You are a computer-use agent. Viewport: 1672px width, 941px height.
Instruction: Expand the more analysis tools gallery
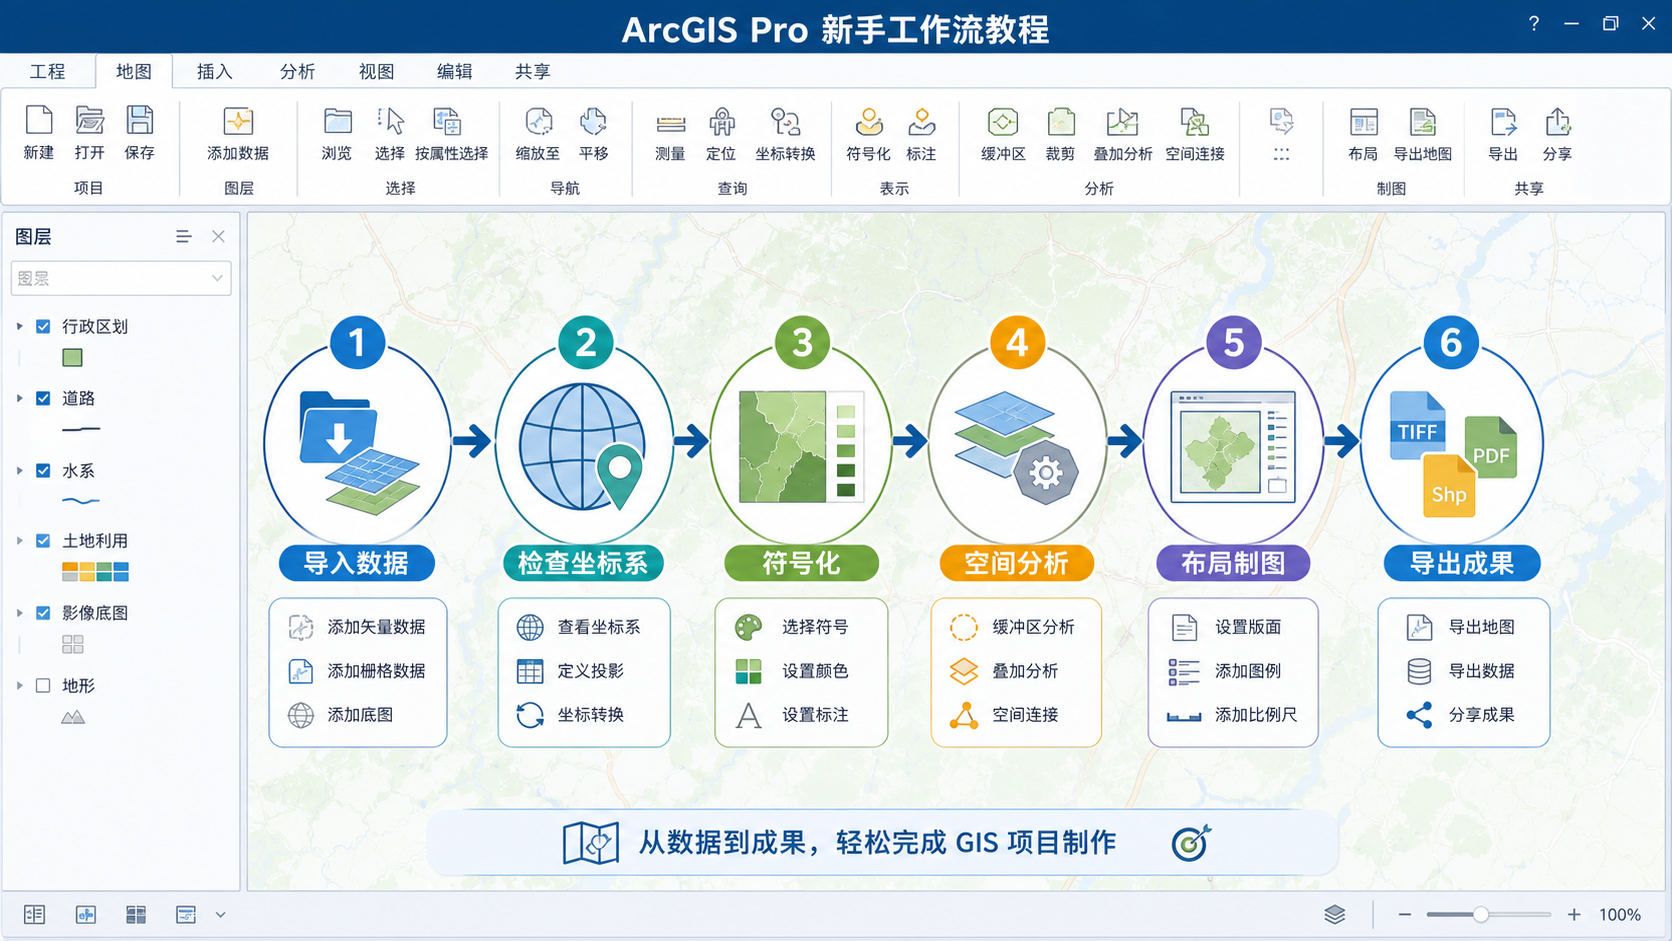(x=1281, y=155)
